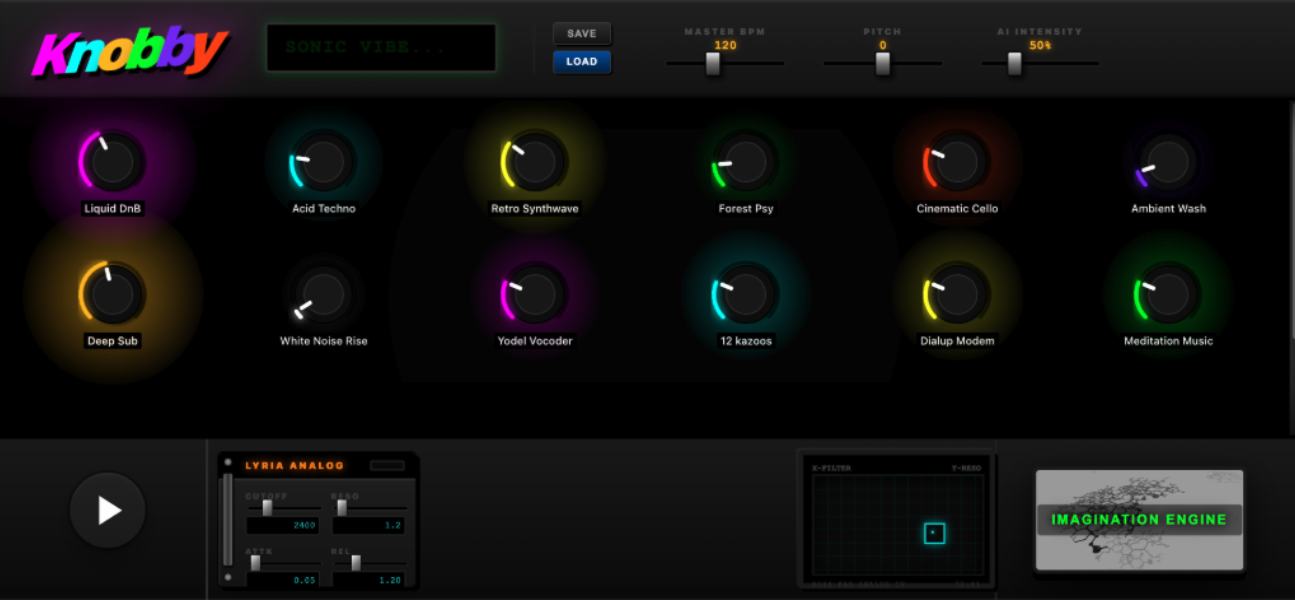
Task: Select the Liquid DnB preset knob
Action: pos(113,163)
